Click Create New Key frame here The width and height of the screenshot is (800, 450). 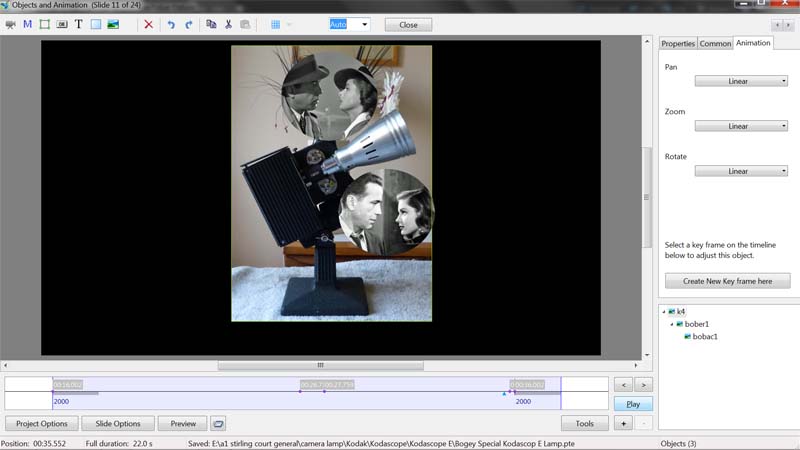[x=728, y=281]
